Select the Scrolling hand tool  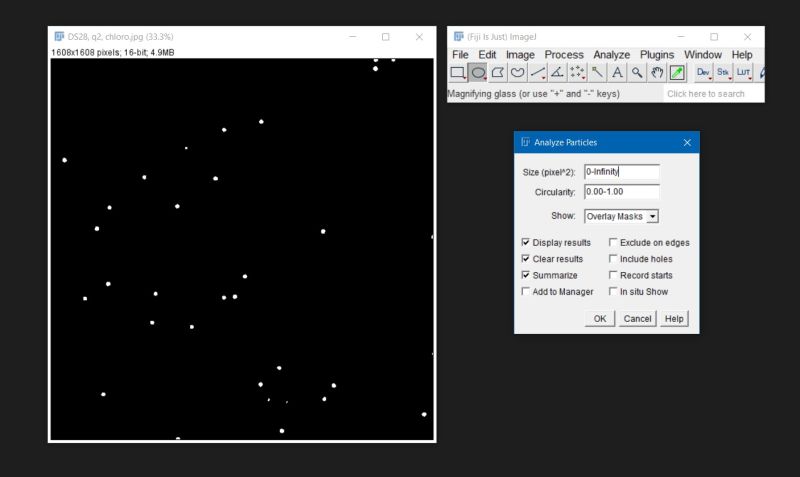pyautogui.click(x=657, y=73)
